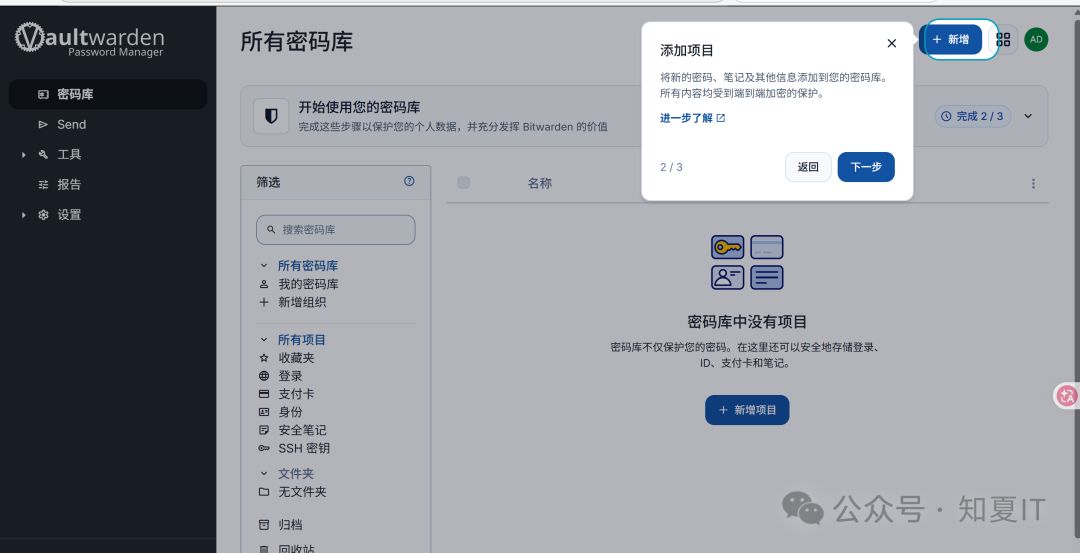Click the vault icon beside 密码库
The width and height of the screenshot is (1080, 553).
pyautogui.click(x=43, y=94)
